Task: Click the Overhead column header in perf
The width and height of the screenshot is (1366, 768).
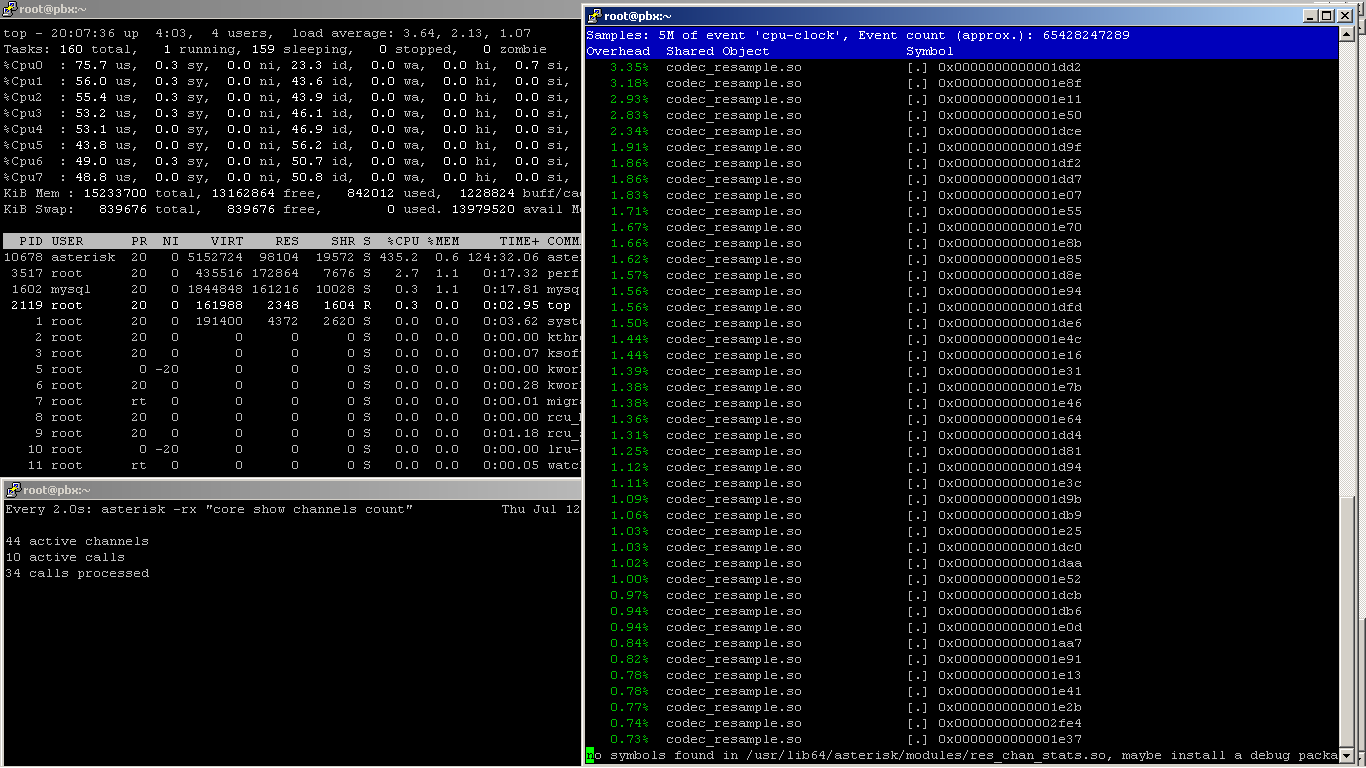Action: click(x=618, y=51)
